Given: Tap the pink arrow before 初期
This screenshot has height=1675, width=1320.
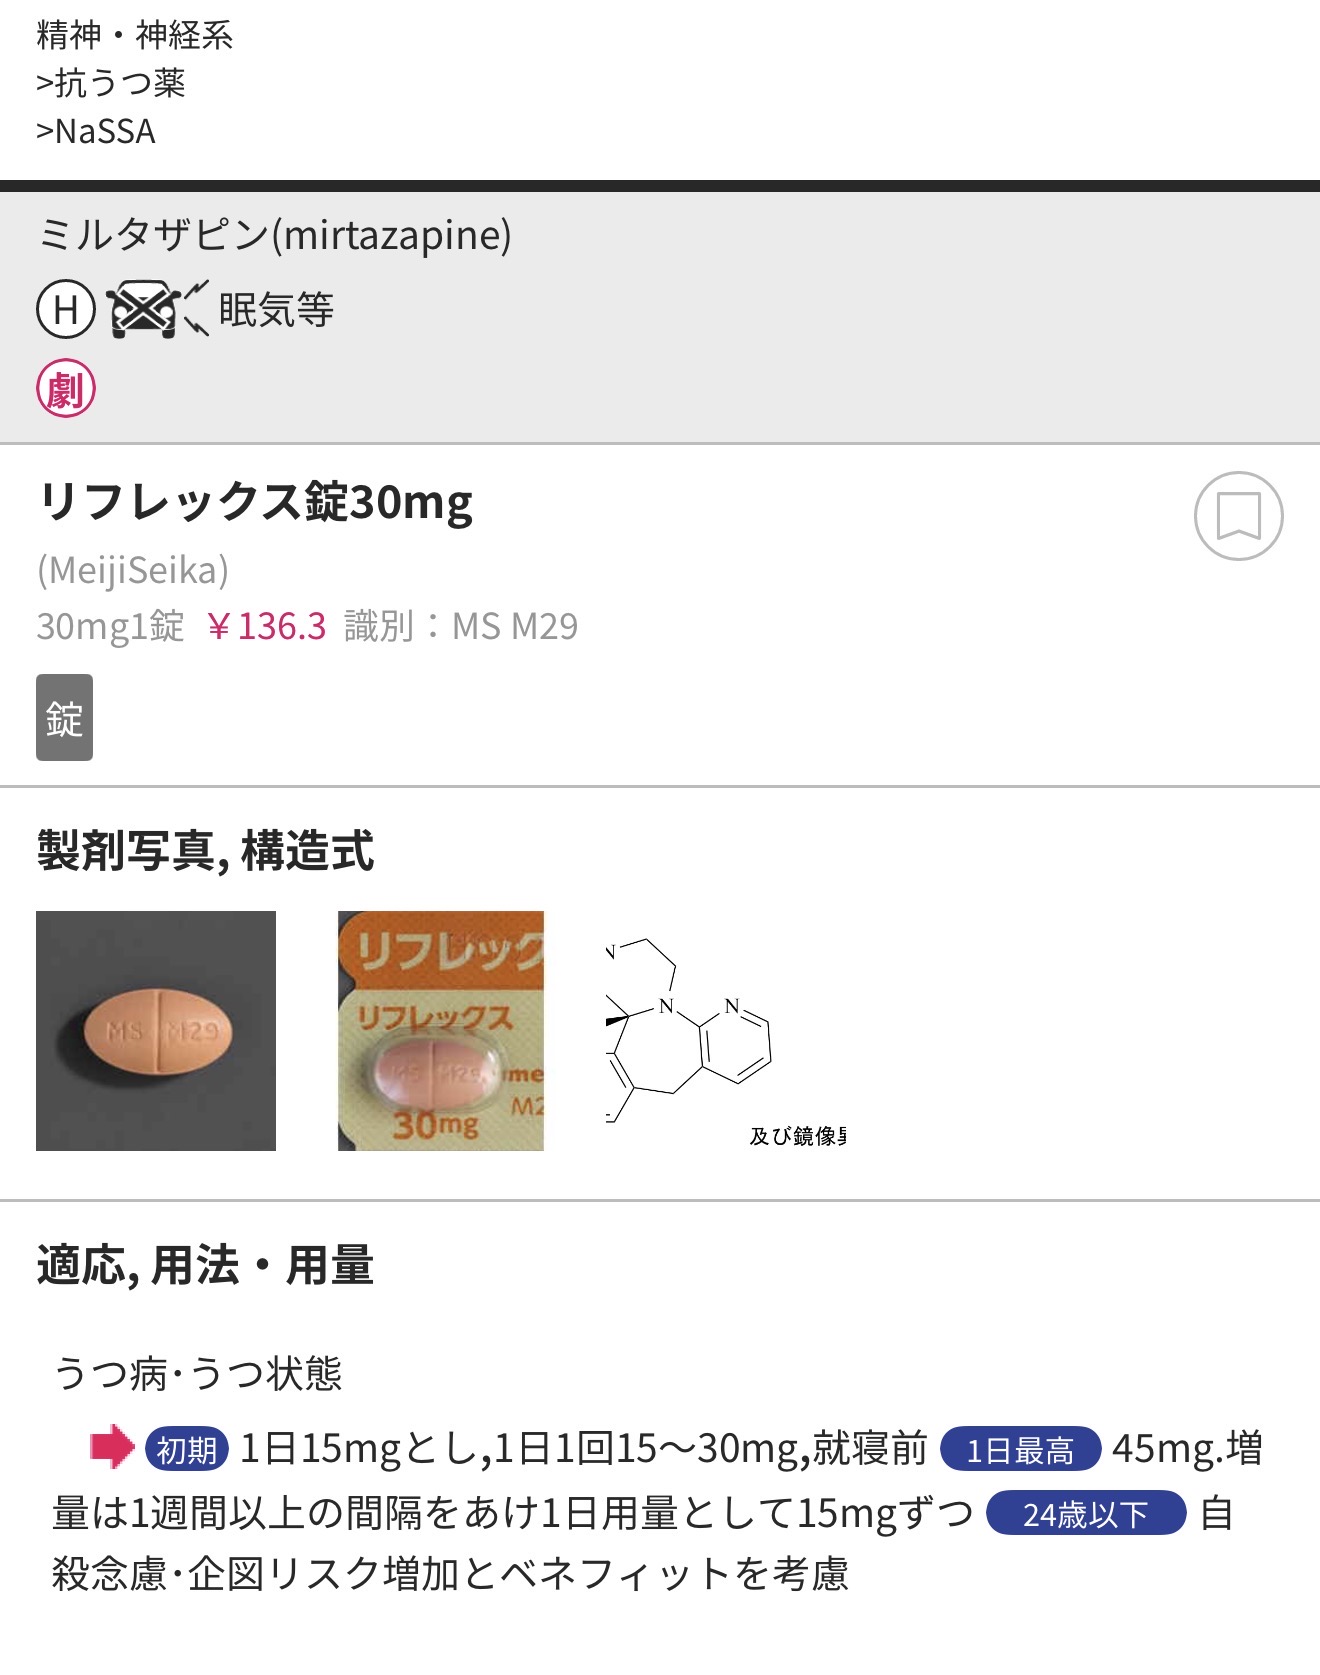Looking at the screenshot, I should coord(111,1447).
